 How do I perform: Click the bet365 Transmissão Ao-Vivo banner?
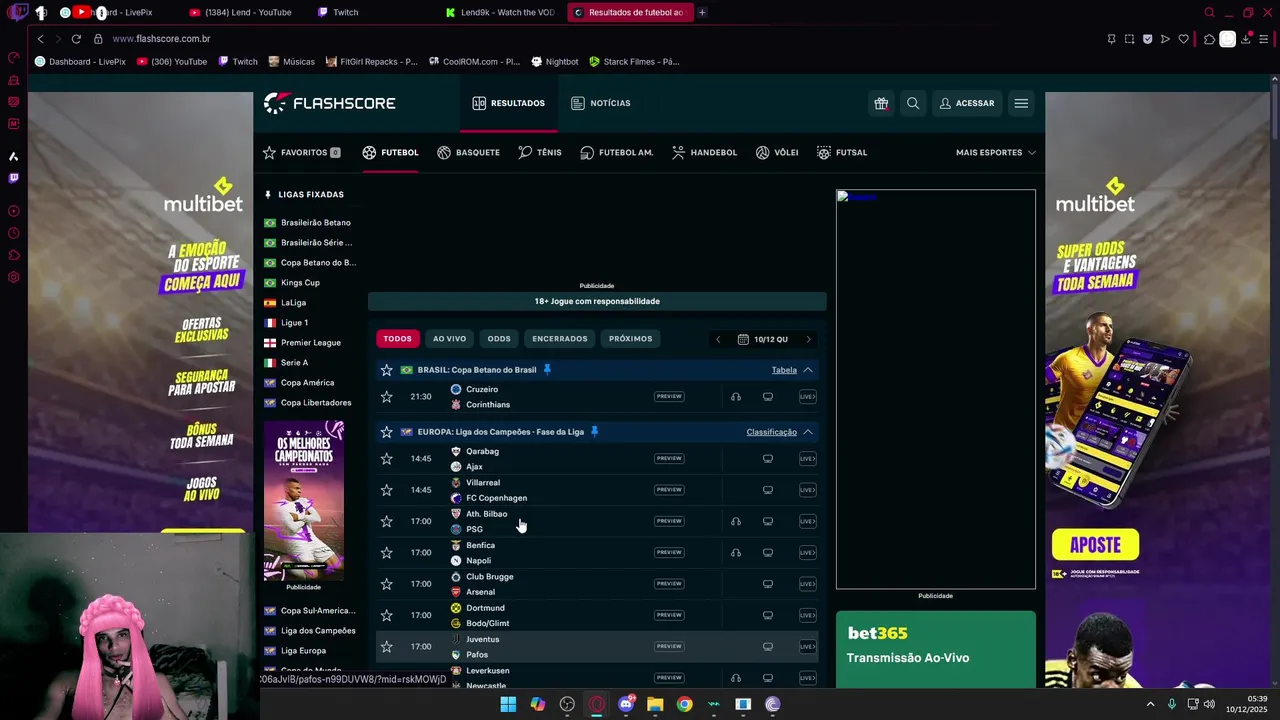pos(936,649)
